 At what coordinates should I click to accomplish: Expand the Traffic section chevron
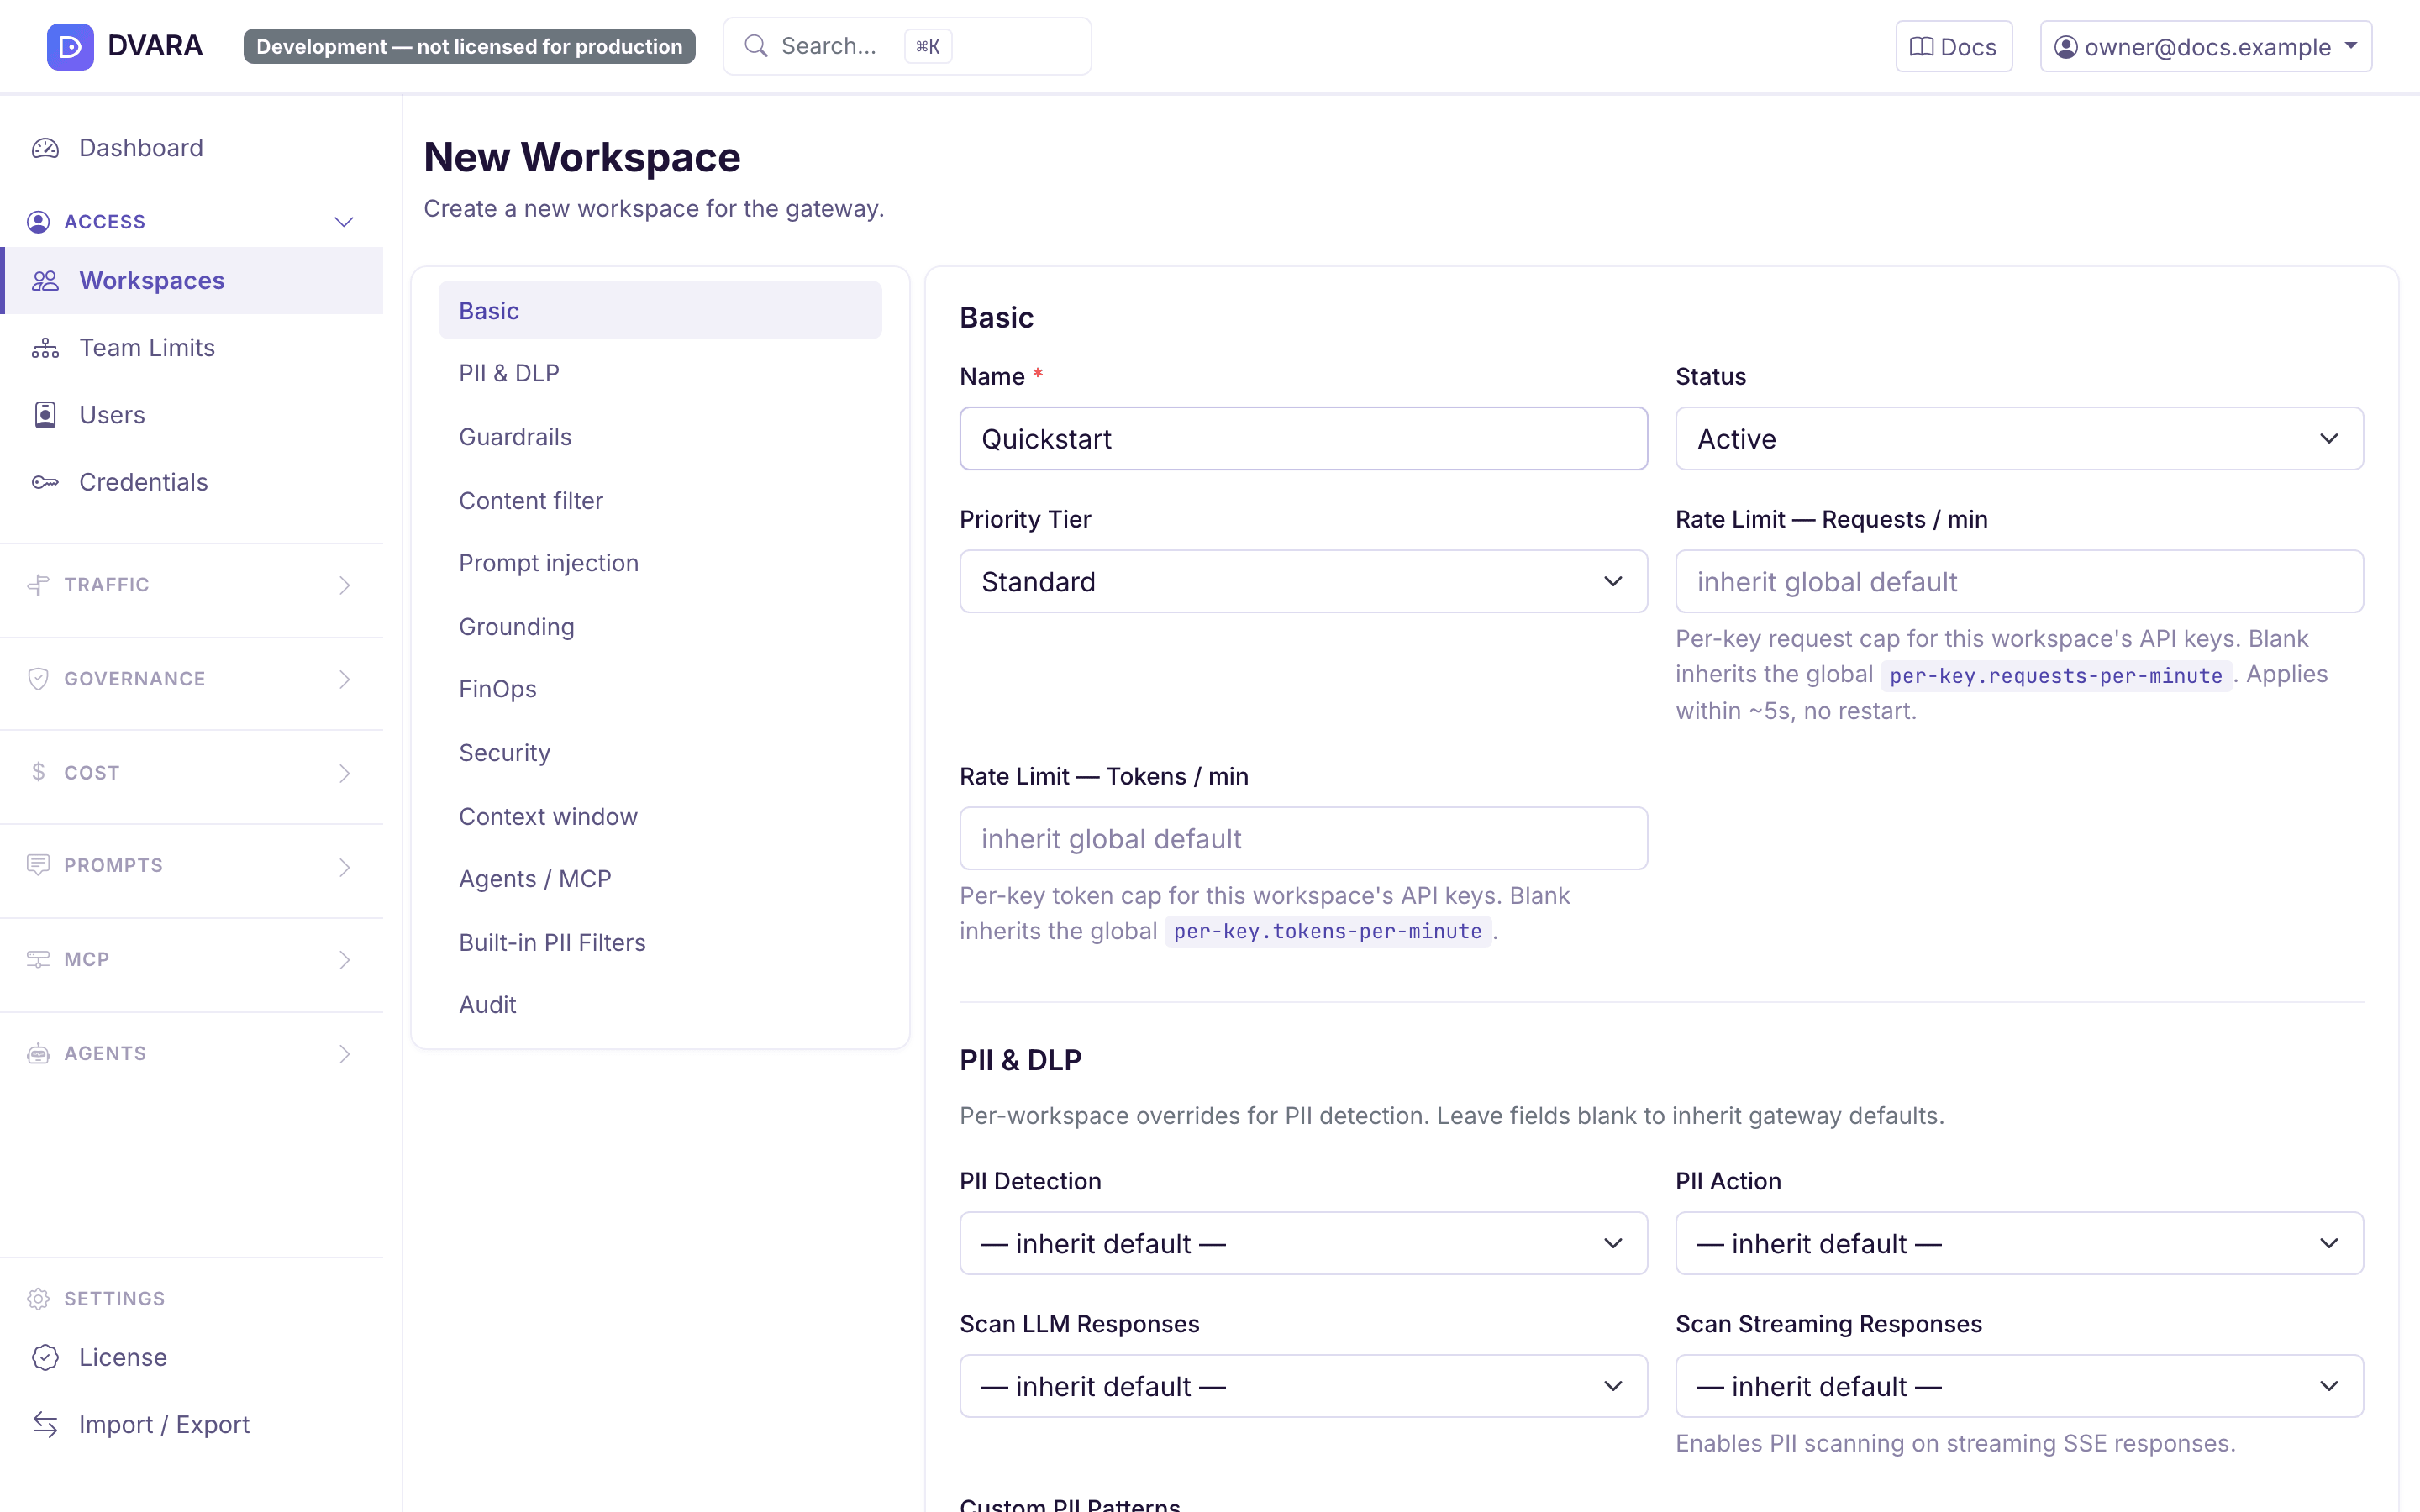tap(344, 585)
